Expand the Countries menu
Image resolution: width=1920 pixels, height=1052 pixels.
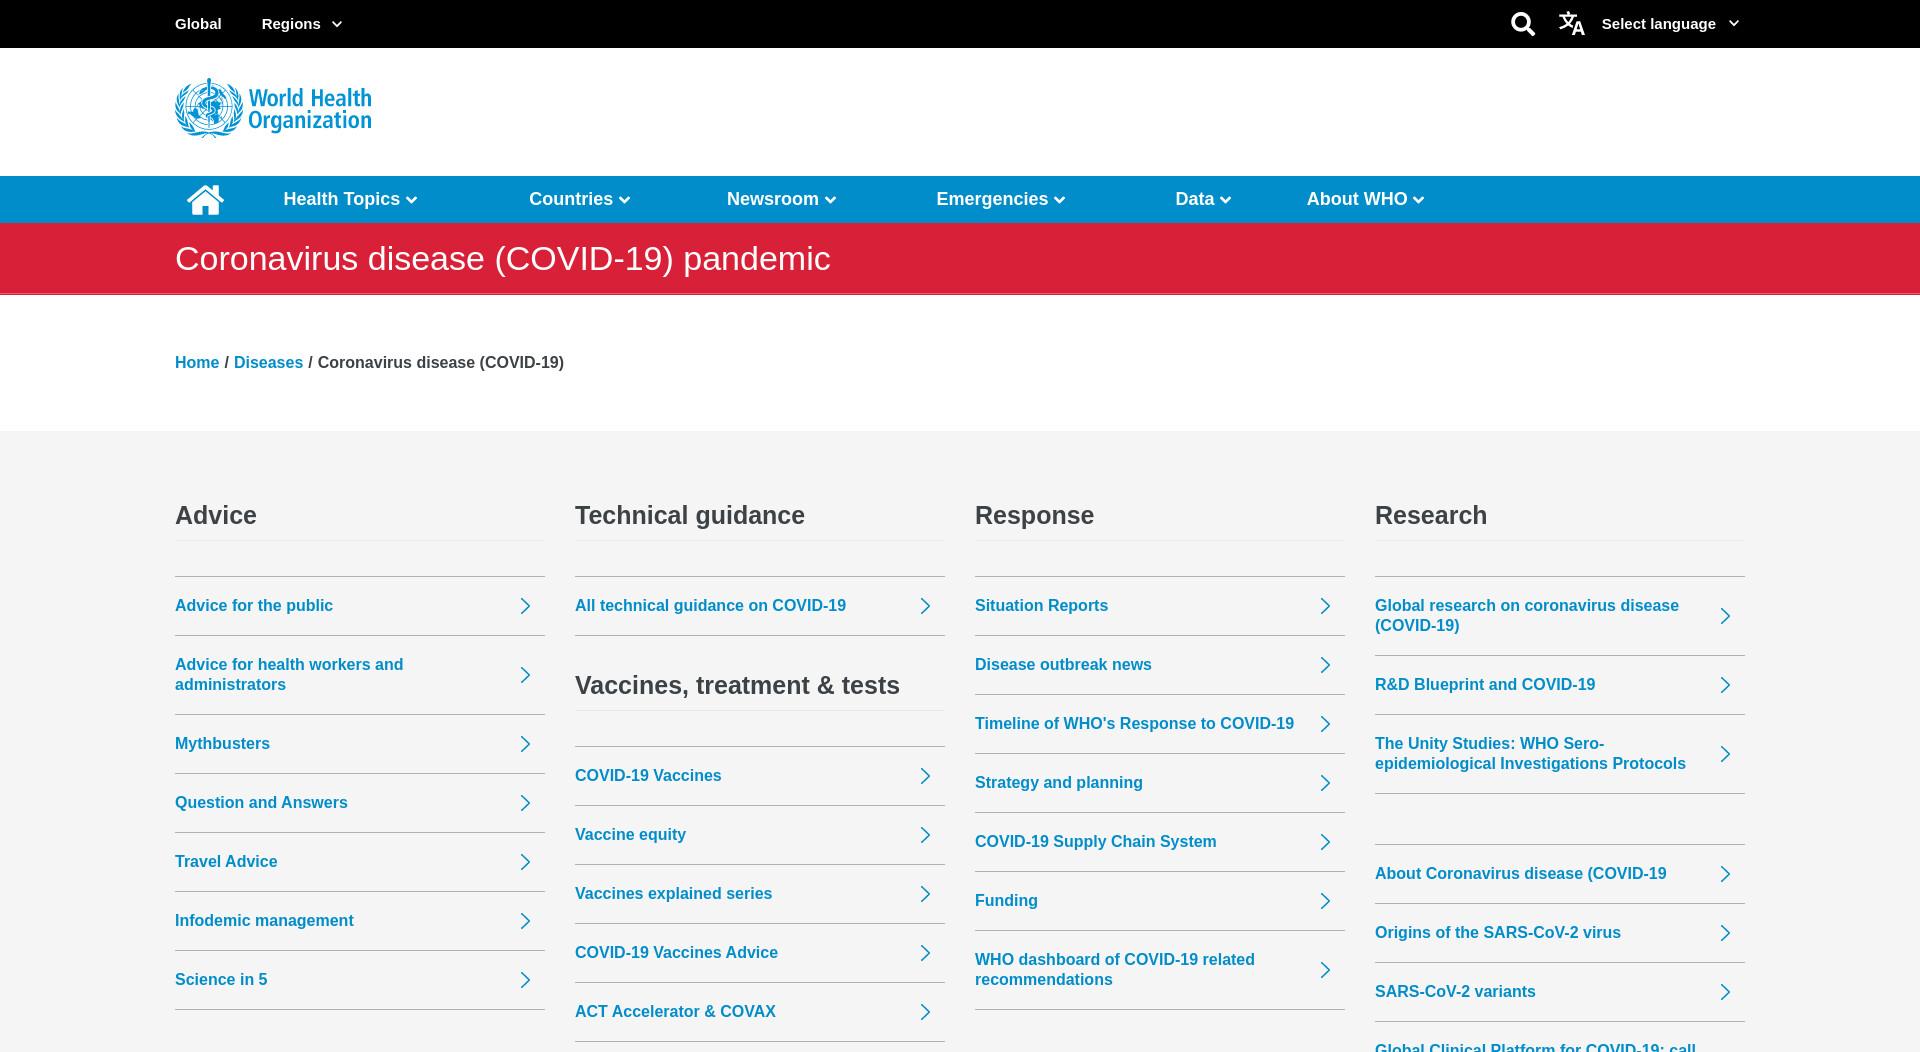[579, 199]
